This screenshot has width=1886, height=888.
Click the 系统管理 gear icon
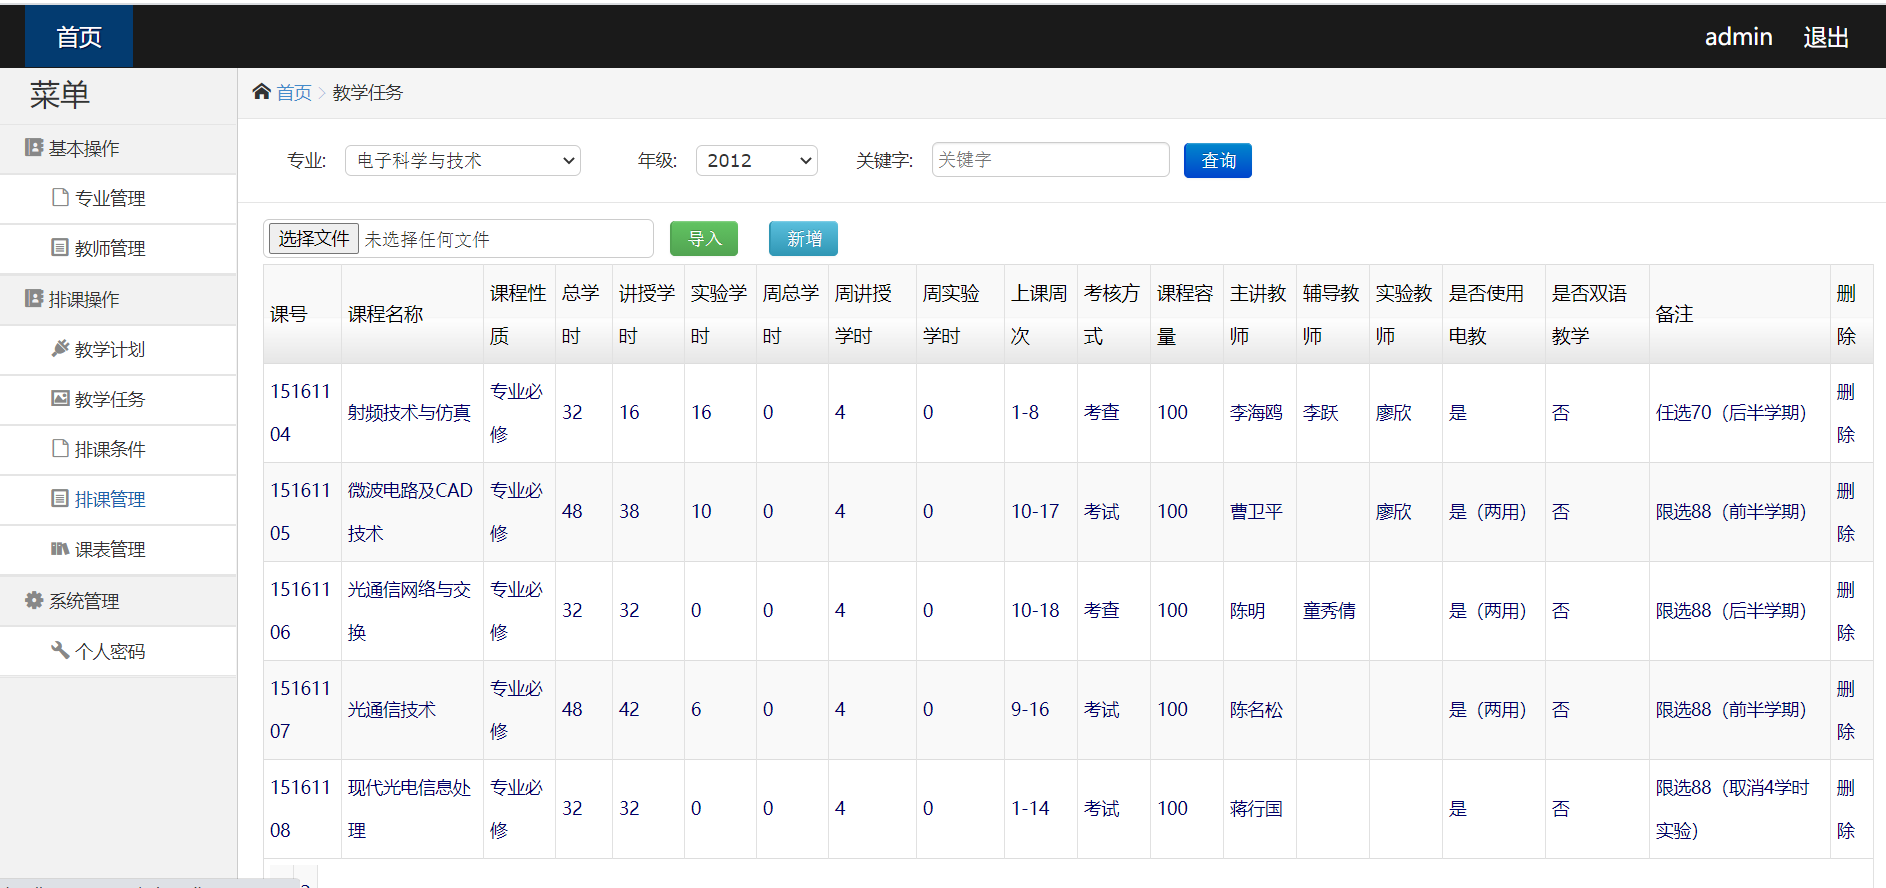pyautogui.click(x=34, y=600)
